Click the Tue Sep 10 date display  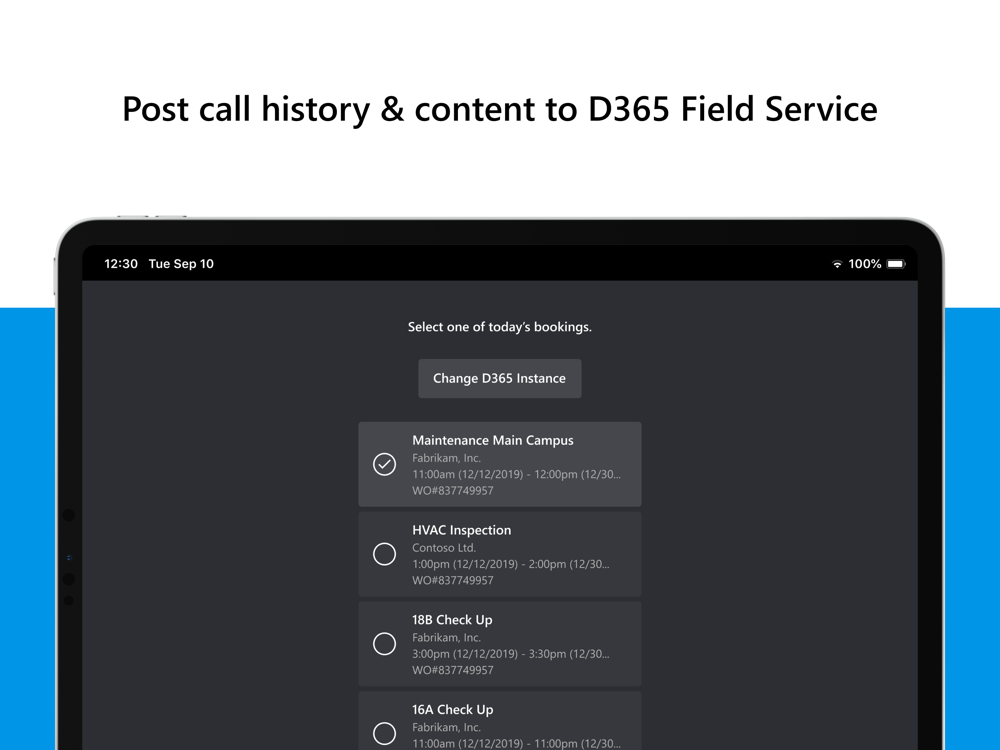tap(181, 264)
